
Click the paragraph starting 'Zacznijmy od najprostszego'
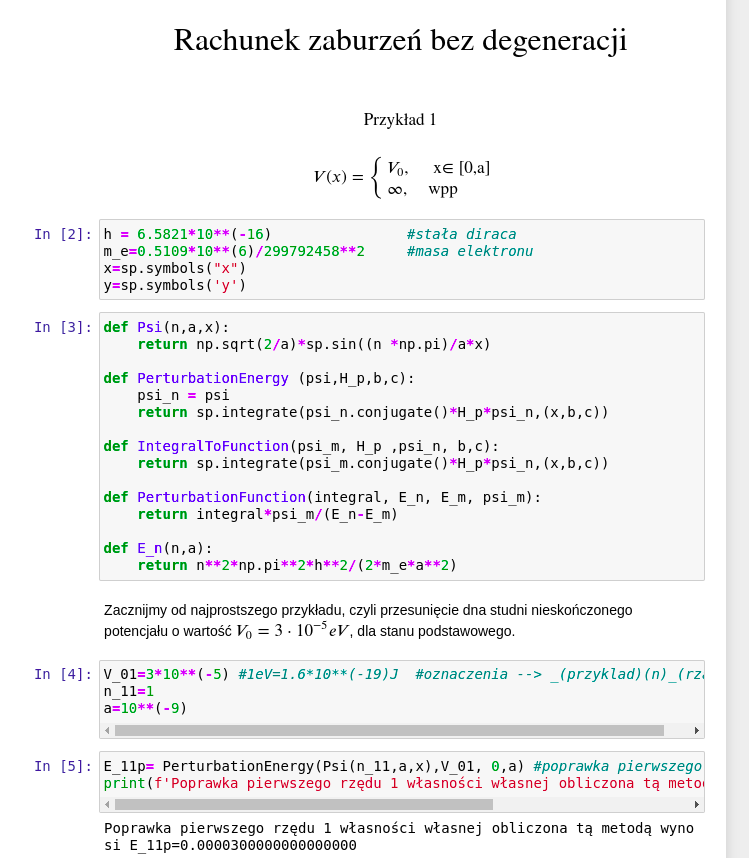point(368,621)
